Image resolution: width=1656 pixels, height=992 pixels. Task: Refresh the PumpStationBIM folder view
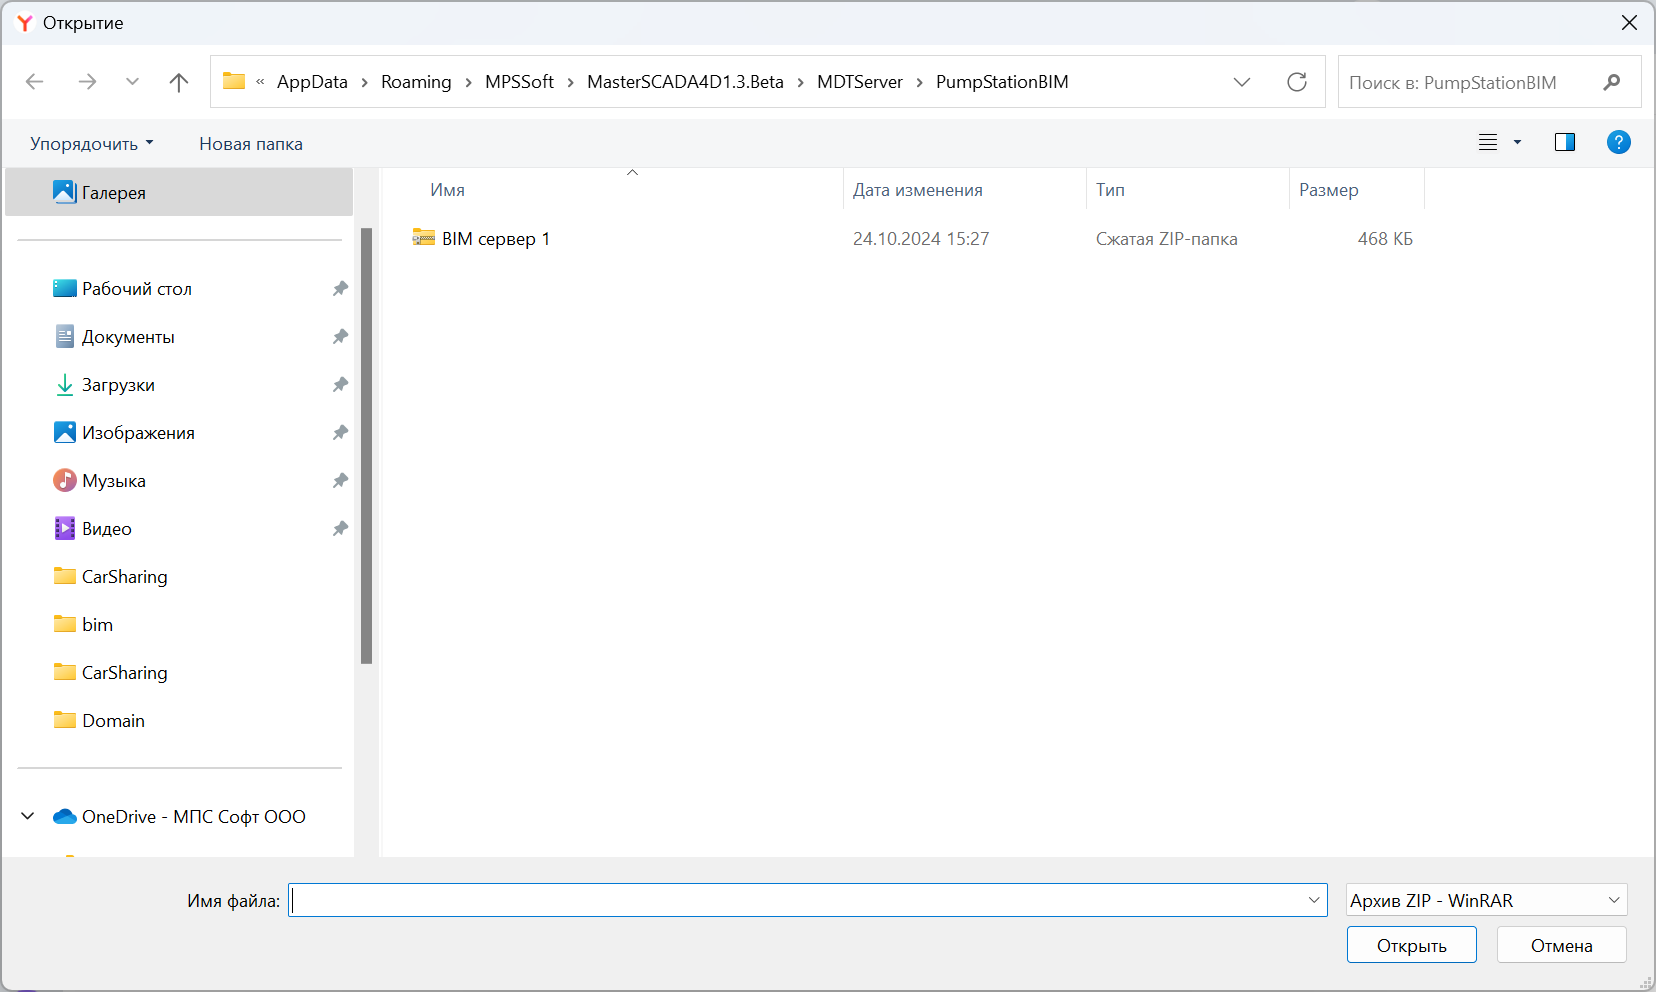(1297, 82)
